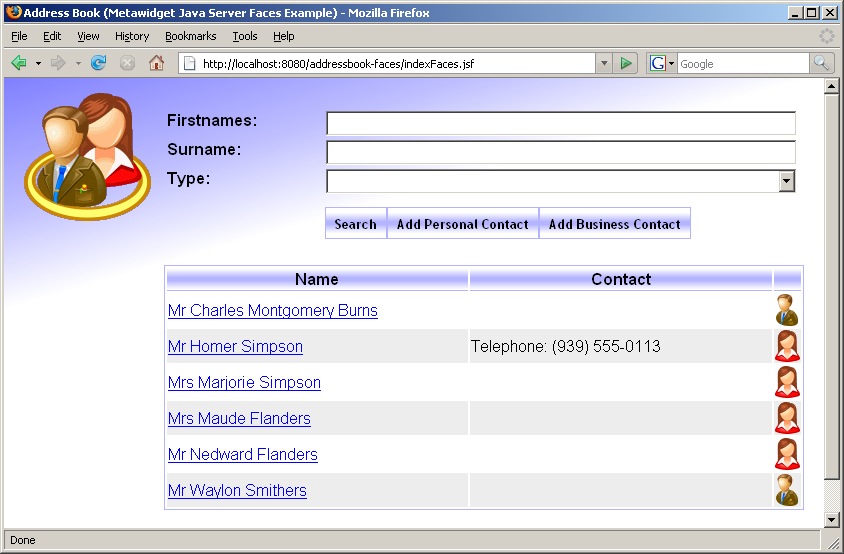Open the Tools menu
Screen dimensions: 844x554
[x=244, y=36]
